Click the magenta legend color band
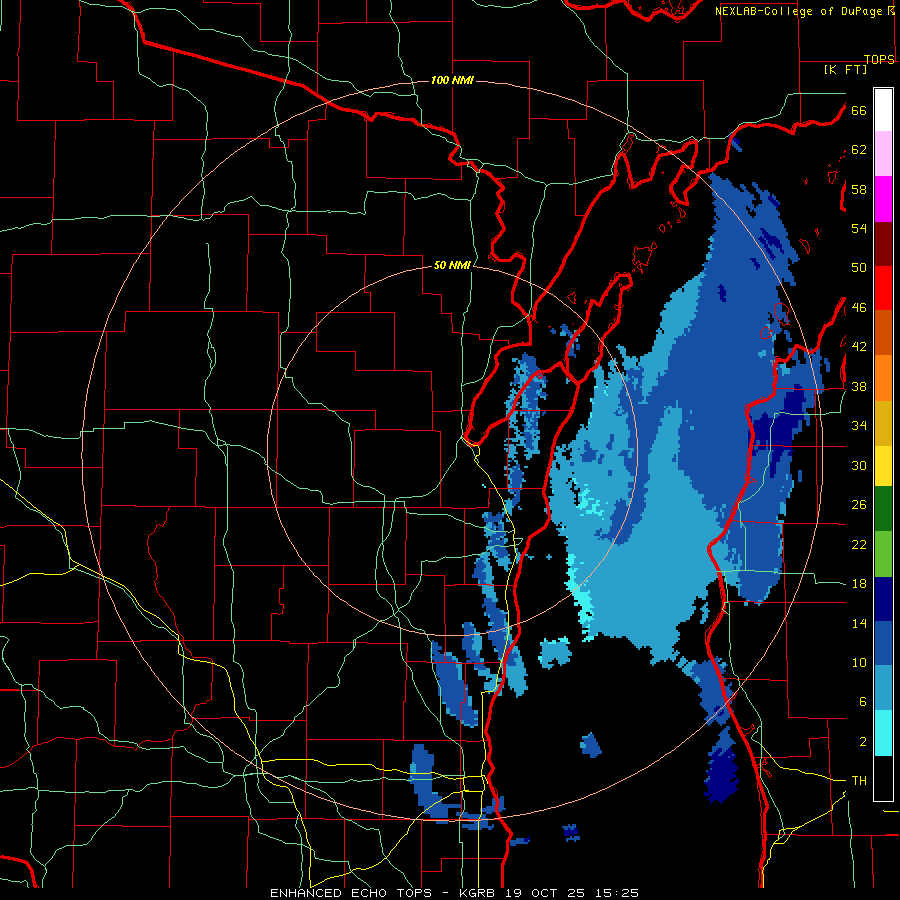This screenshot has height=900, width=900. (x=883, y=199)
